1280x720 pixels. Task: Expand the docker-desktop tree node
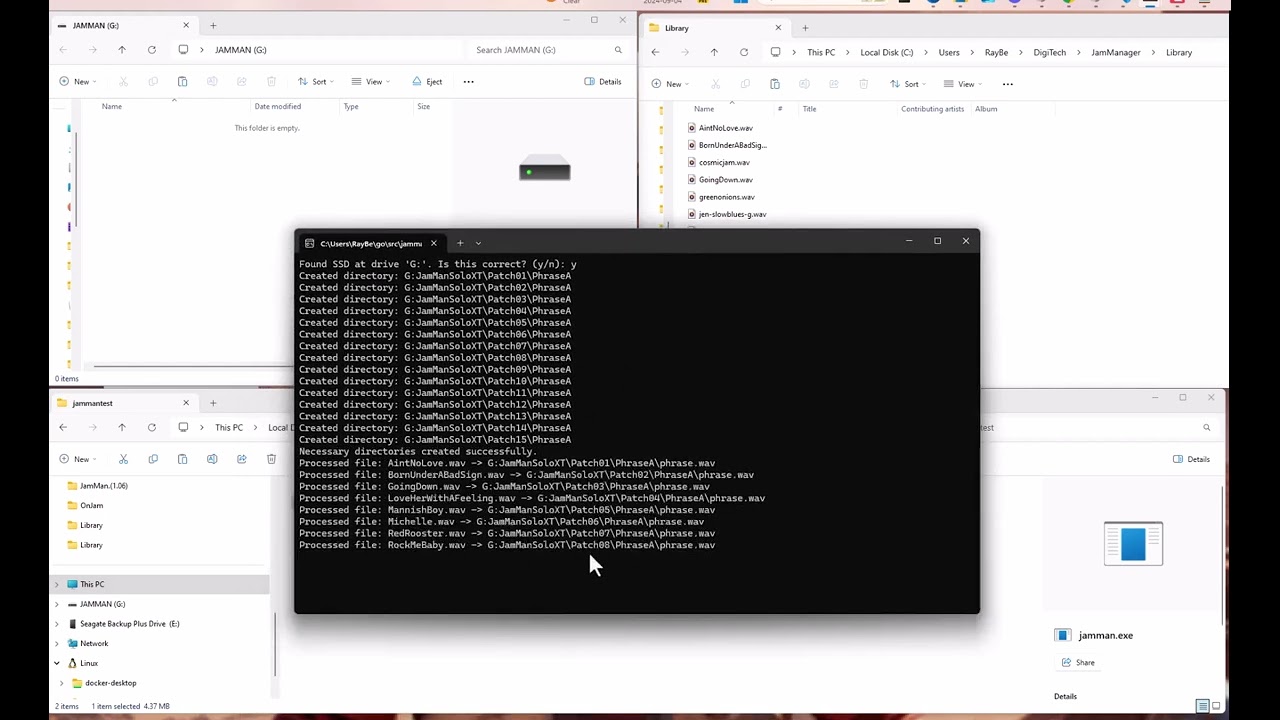[x=62, y=683]
